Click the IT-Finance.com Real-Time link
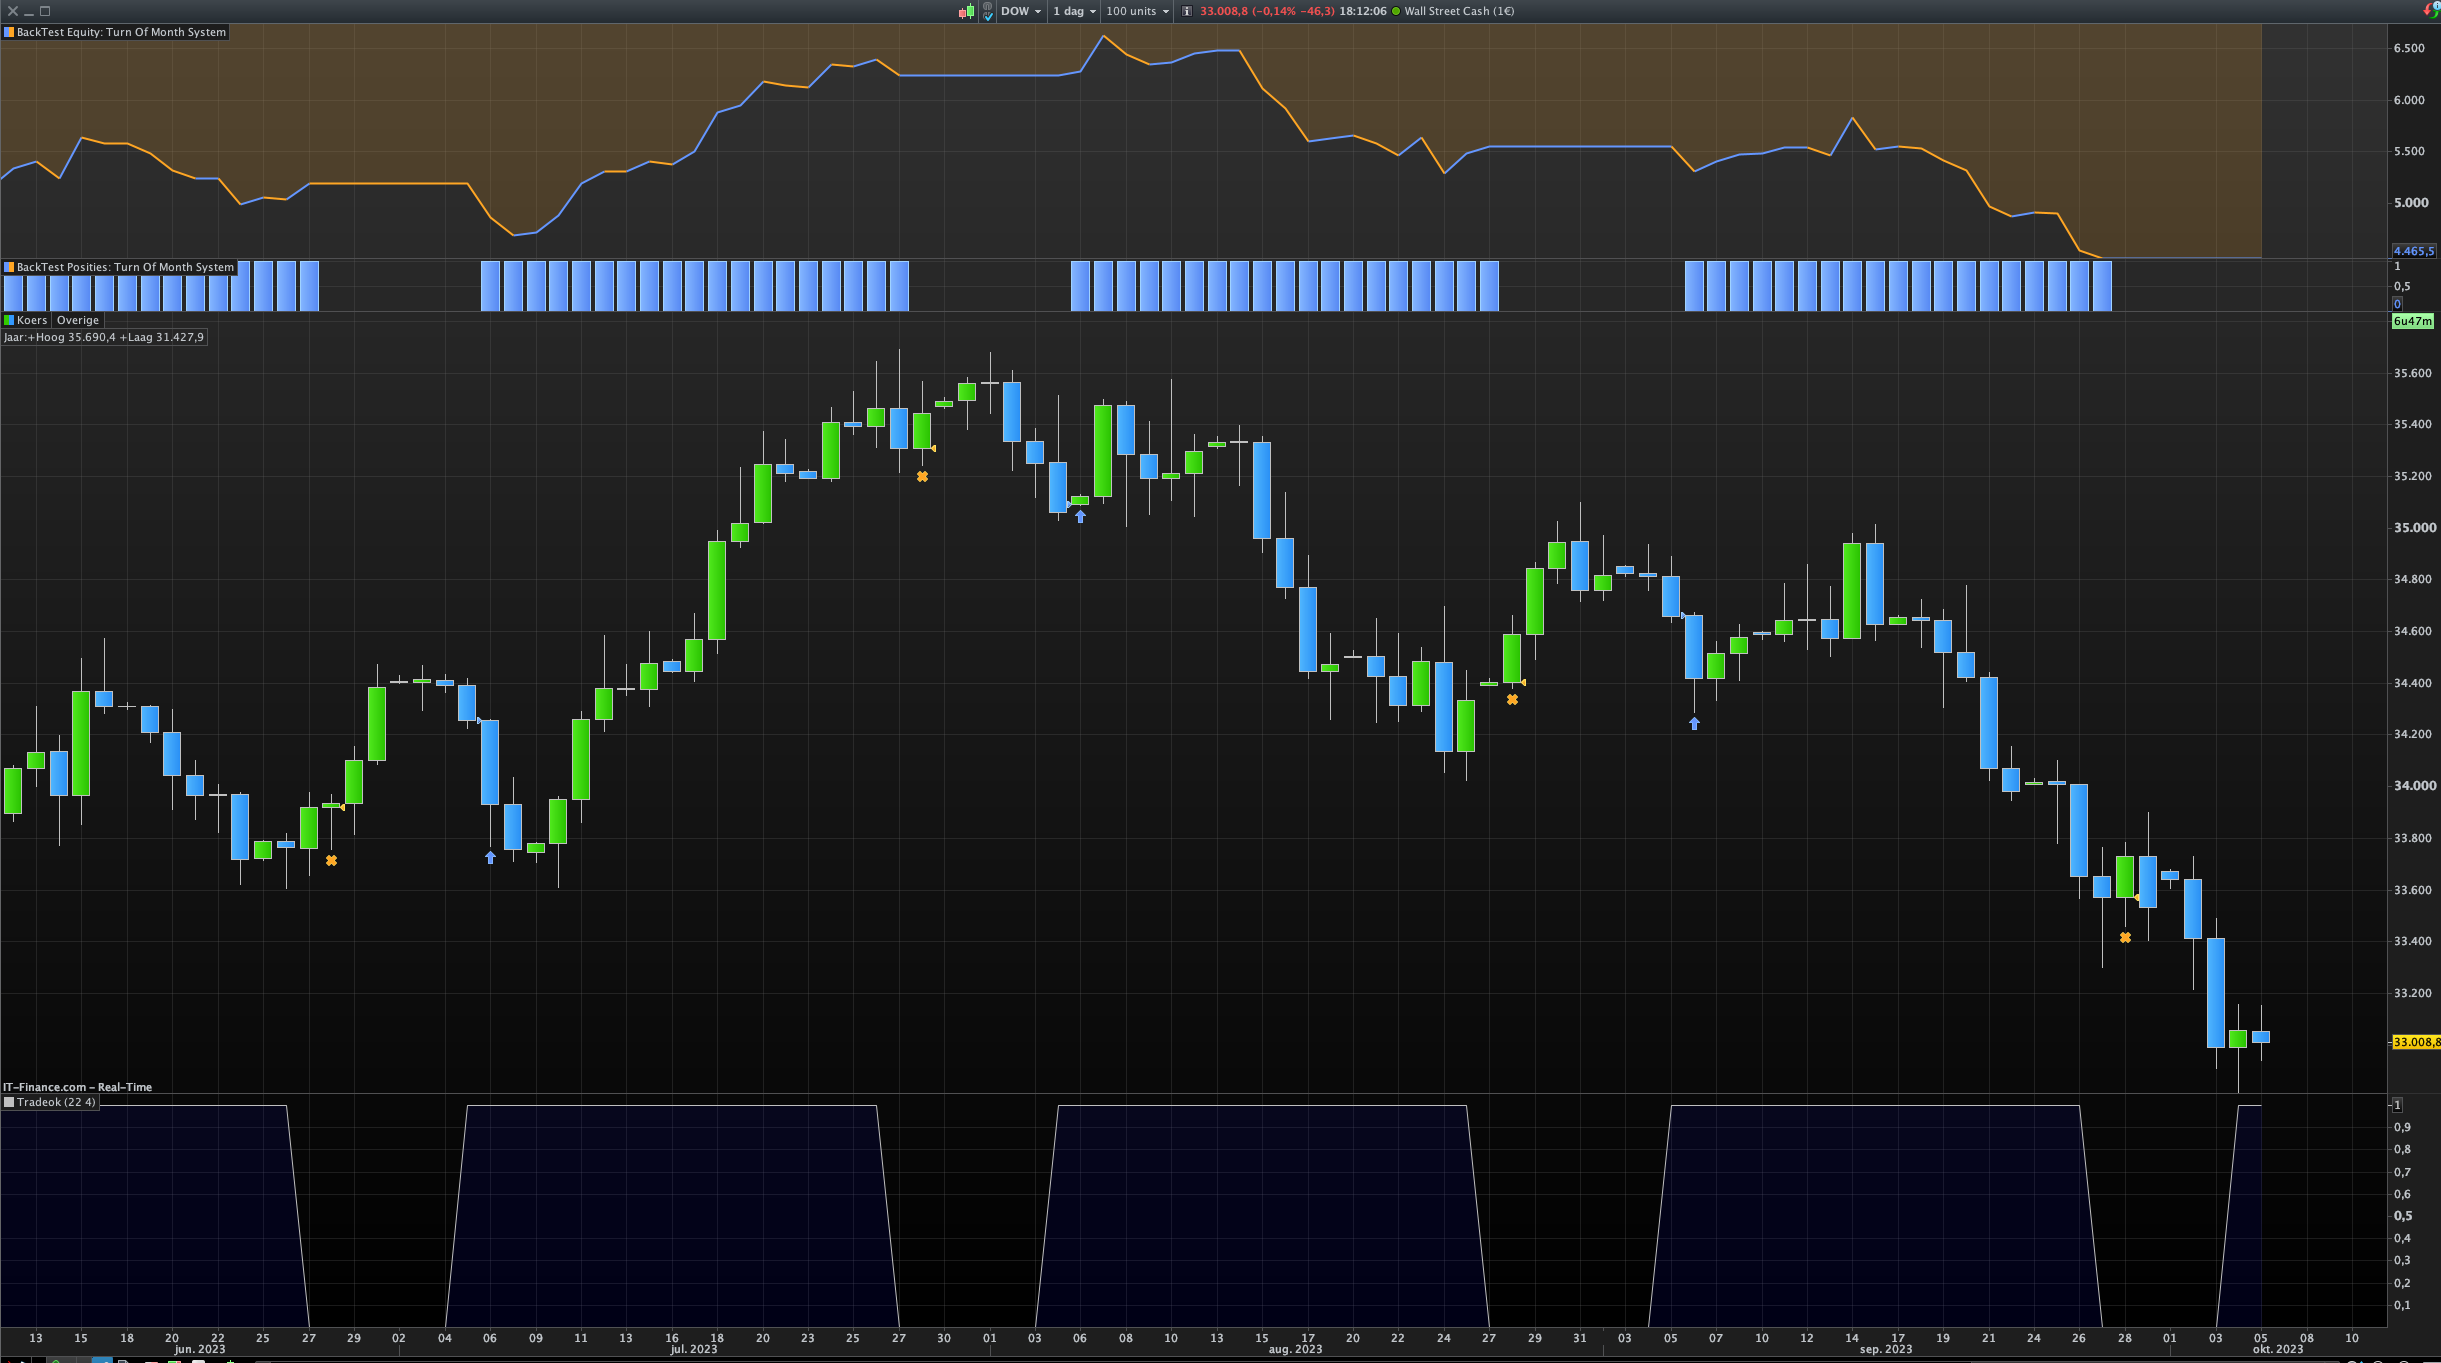The image size is (2441, 1363). coord(77,1087)
